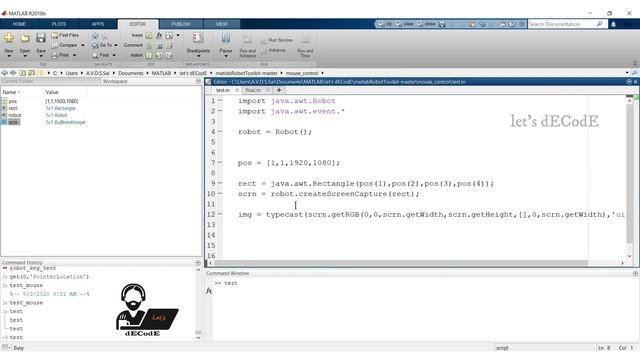Image resolution: width=640 pixels, height=360 pixels.
Task: Add a new editor tab with plus
Action: coord(279,90)
